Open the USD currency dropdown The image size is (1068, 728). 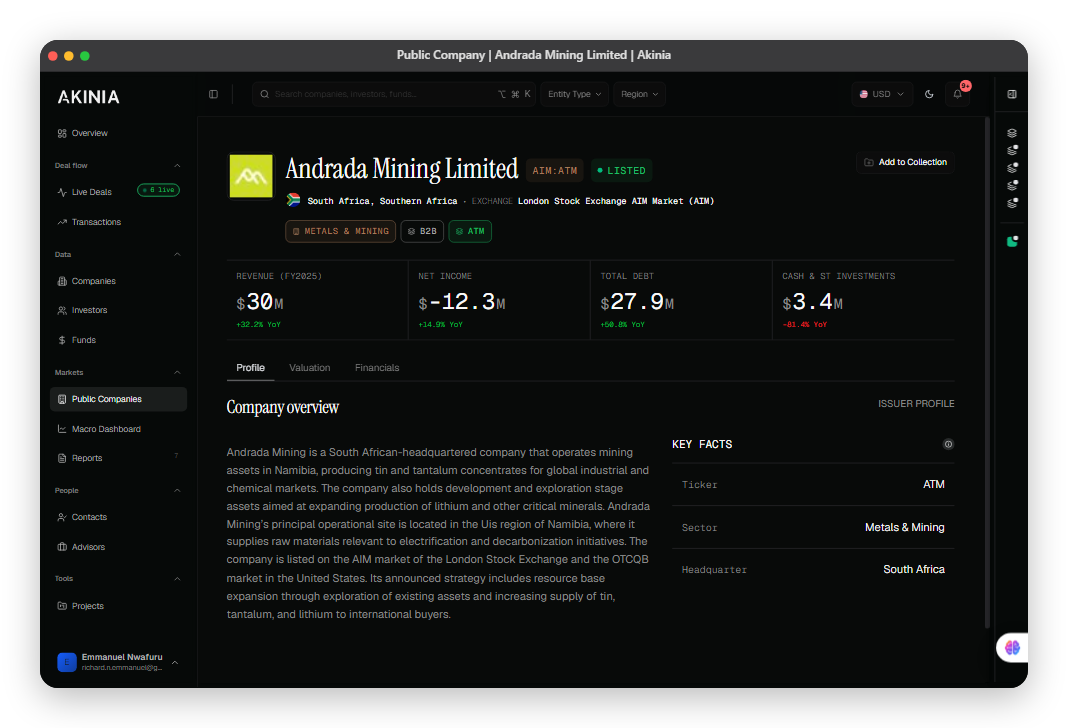pos(881,94)
